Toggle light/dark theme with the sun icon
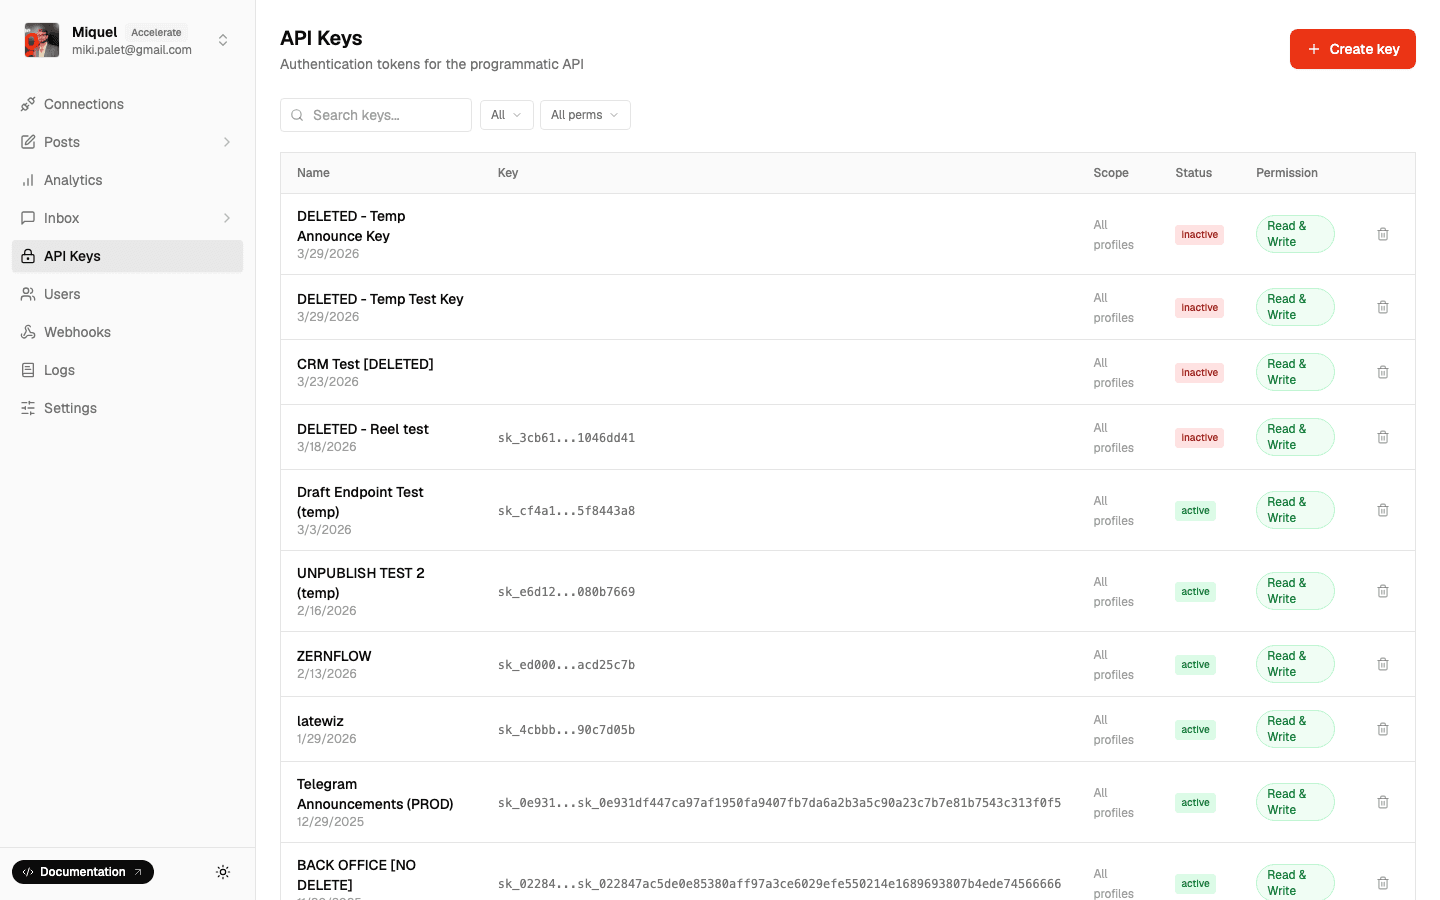 coord(223,872)
